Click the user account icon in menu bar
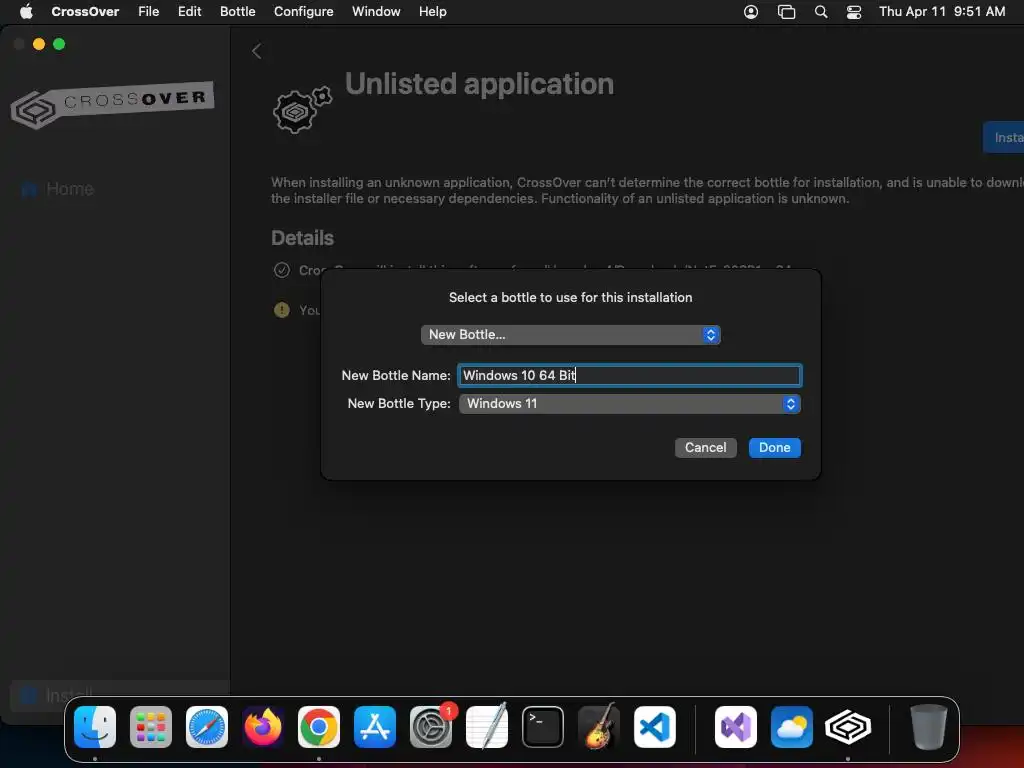 coord(751,12)
